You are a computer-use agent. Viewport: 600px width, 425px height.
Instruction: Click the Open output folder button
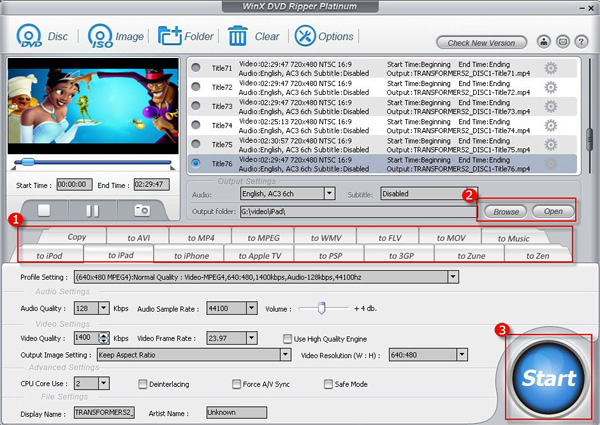pos(553,211)
